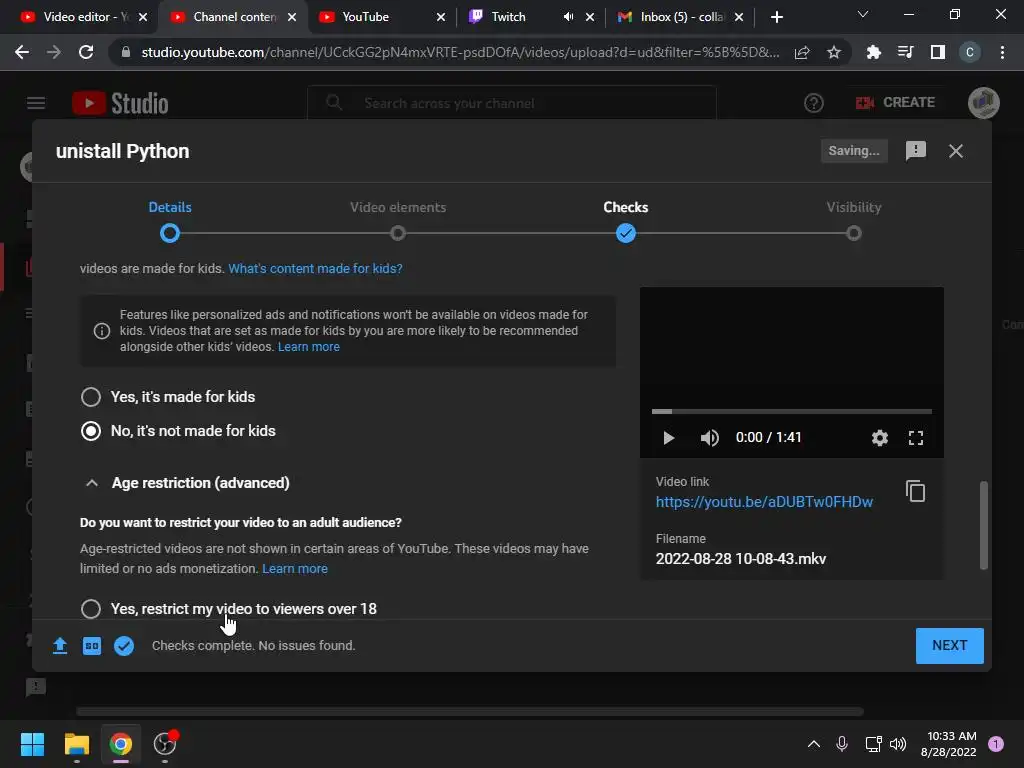
Task: Go to the Checks step
Action: [626, 221]
